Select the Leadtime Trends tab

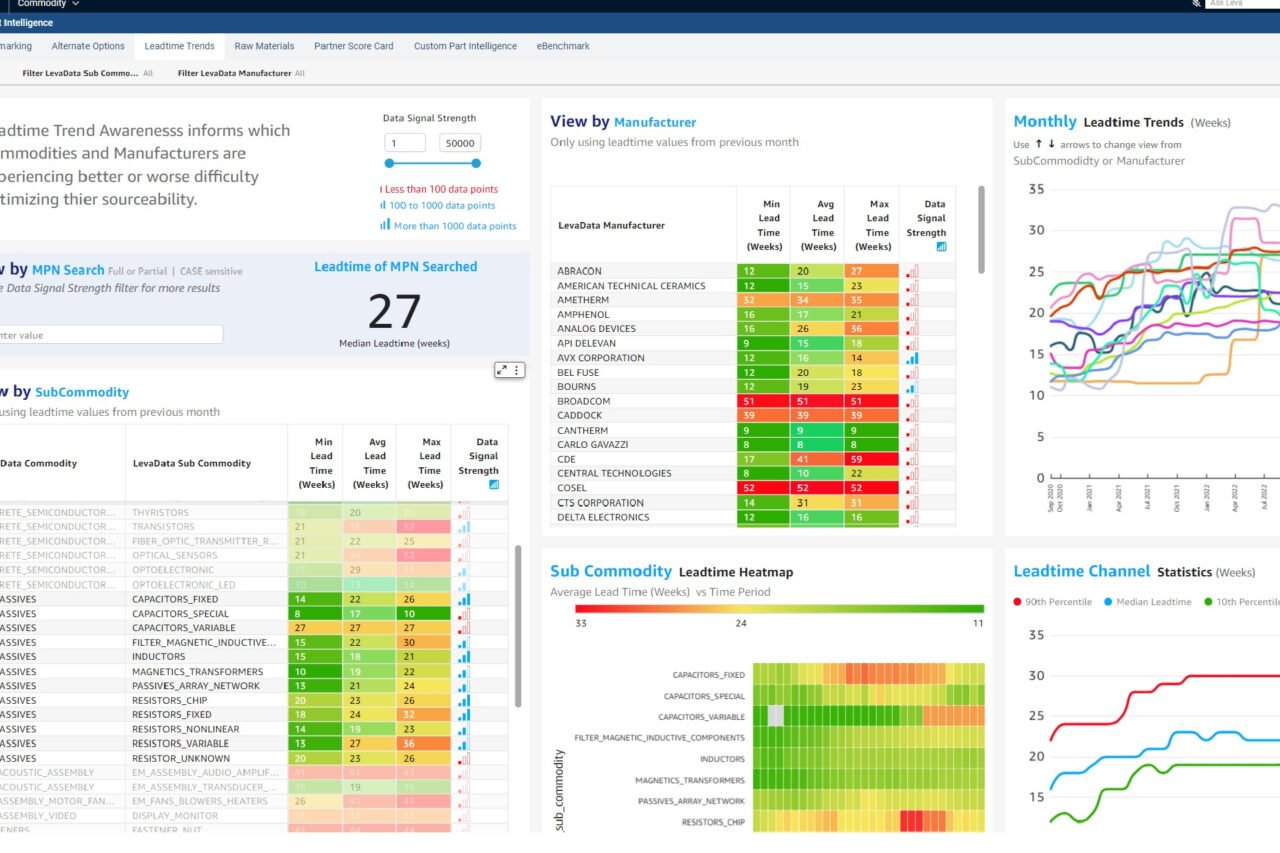179,46
